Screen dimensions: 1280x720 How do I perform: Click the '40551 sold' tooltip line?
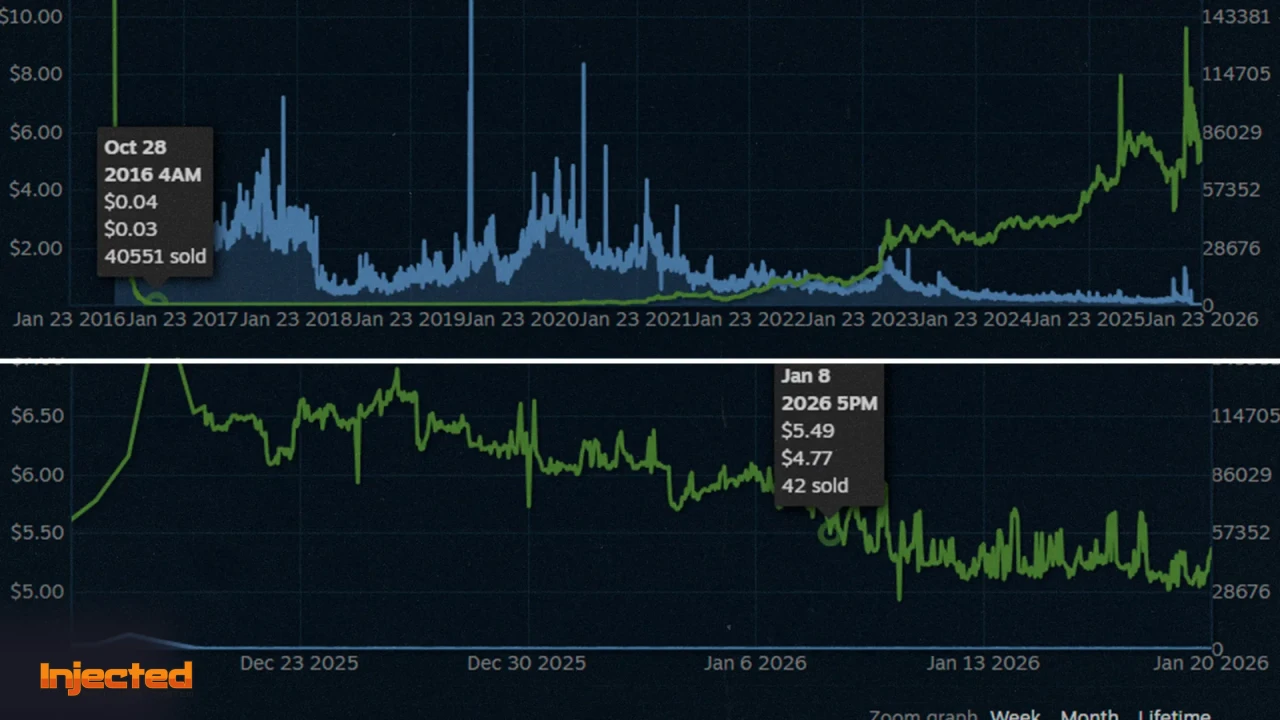tap(155, 256)
